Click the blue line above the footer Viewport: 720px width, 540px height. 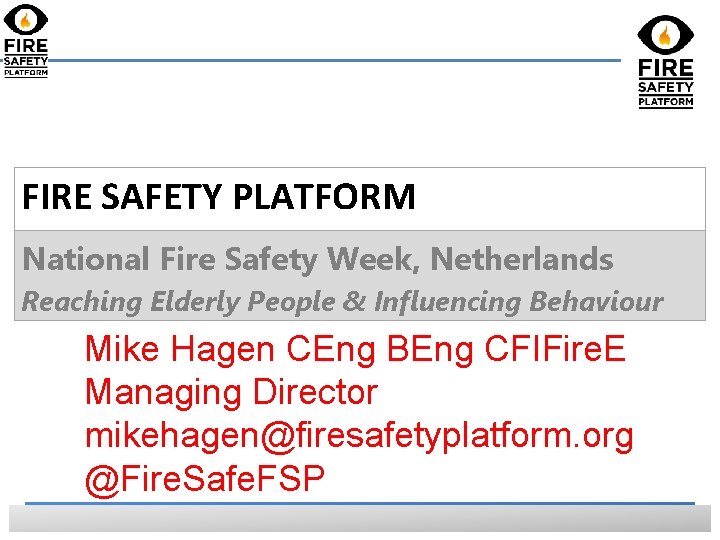pyautogui.click(x=360, y=504)
